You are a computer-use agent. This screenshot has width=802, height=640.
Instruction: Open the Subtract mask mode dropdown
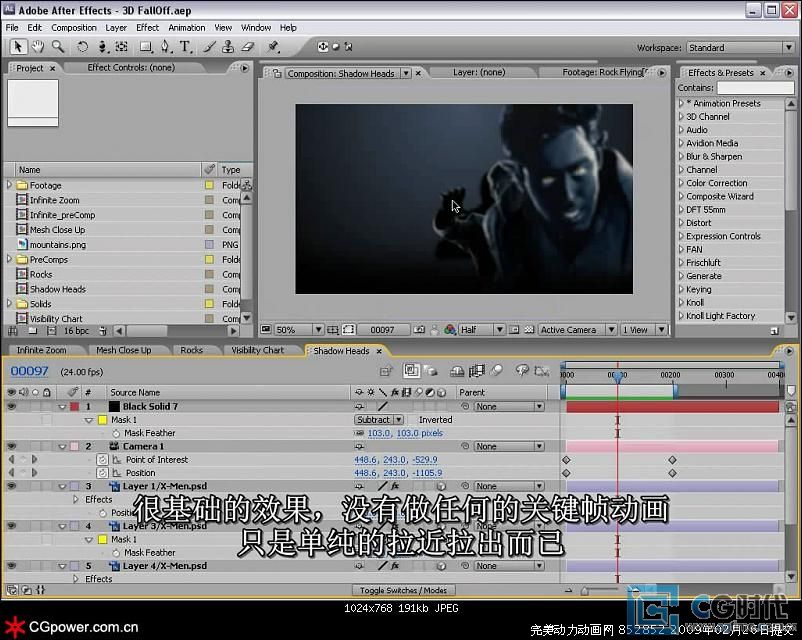pos(379,420)
